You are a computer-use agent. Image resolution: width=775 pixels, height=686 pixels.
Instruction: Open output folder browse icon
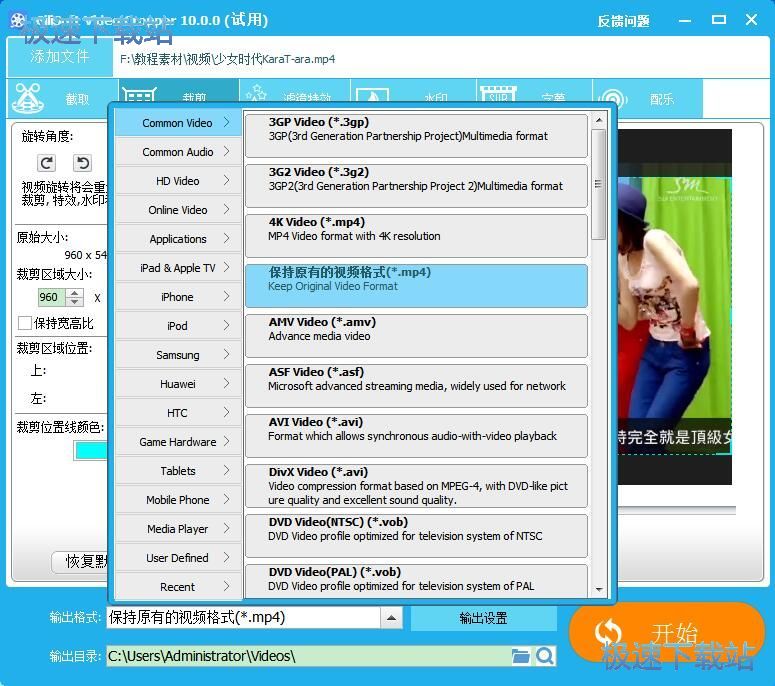(x=520, y=656)
